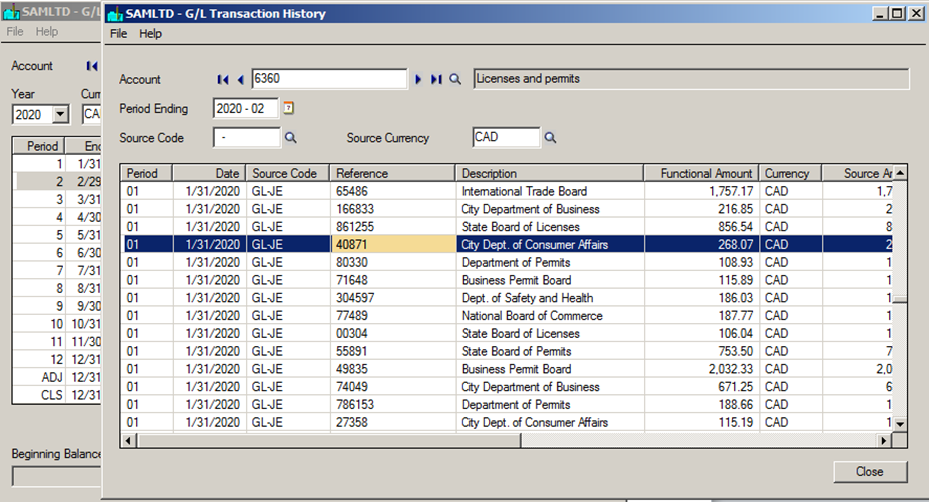Click the Currency column header
This screenshot has height=502, width=929.
coord(790,173)
